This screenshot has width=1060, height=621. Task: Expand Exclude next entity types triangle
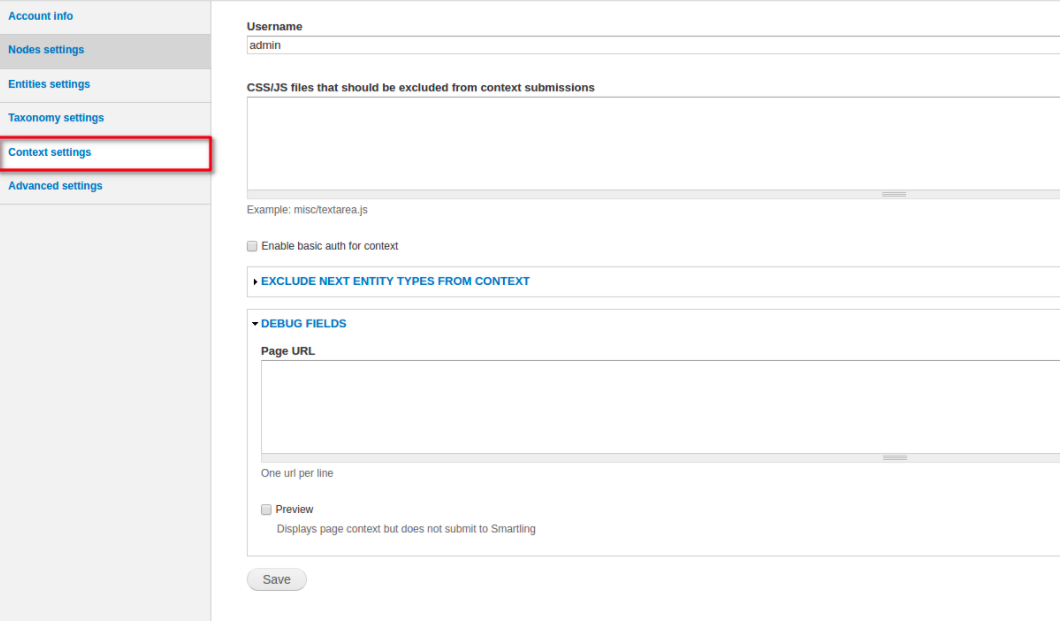click(255, 282)
